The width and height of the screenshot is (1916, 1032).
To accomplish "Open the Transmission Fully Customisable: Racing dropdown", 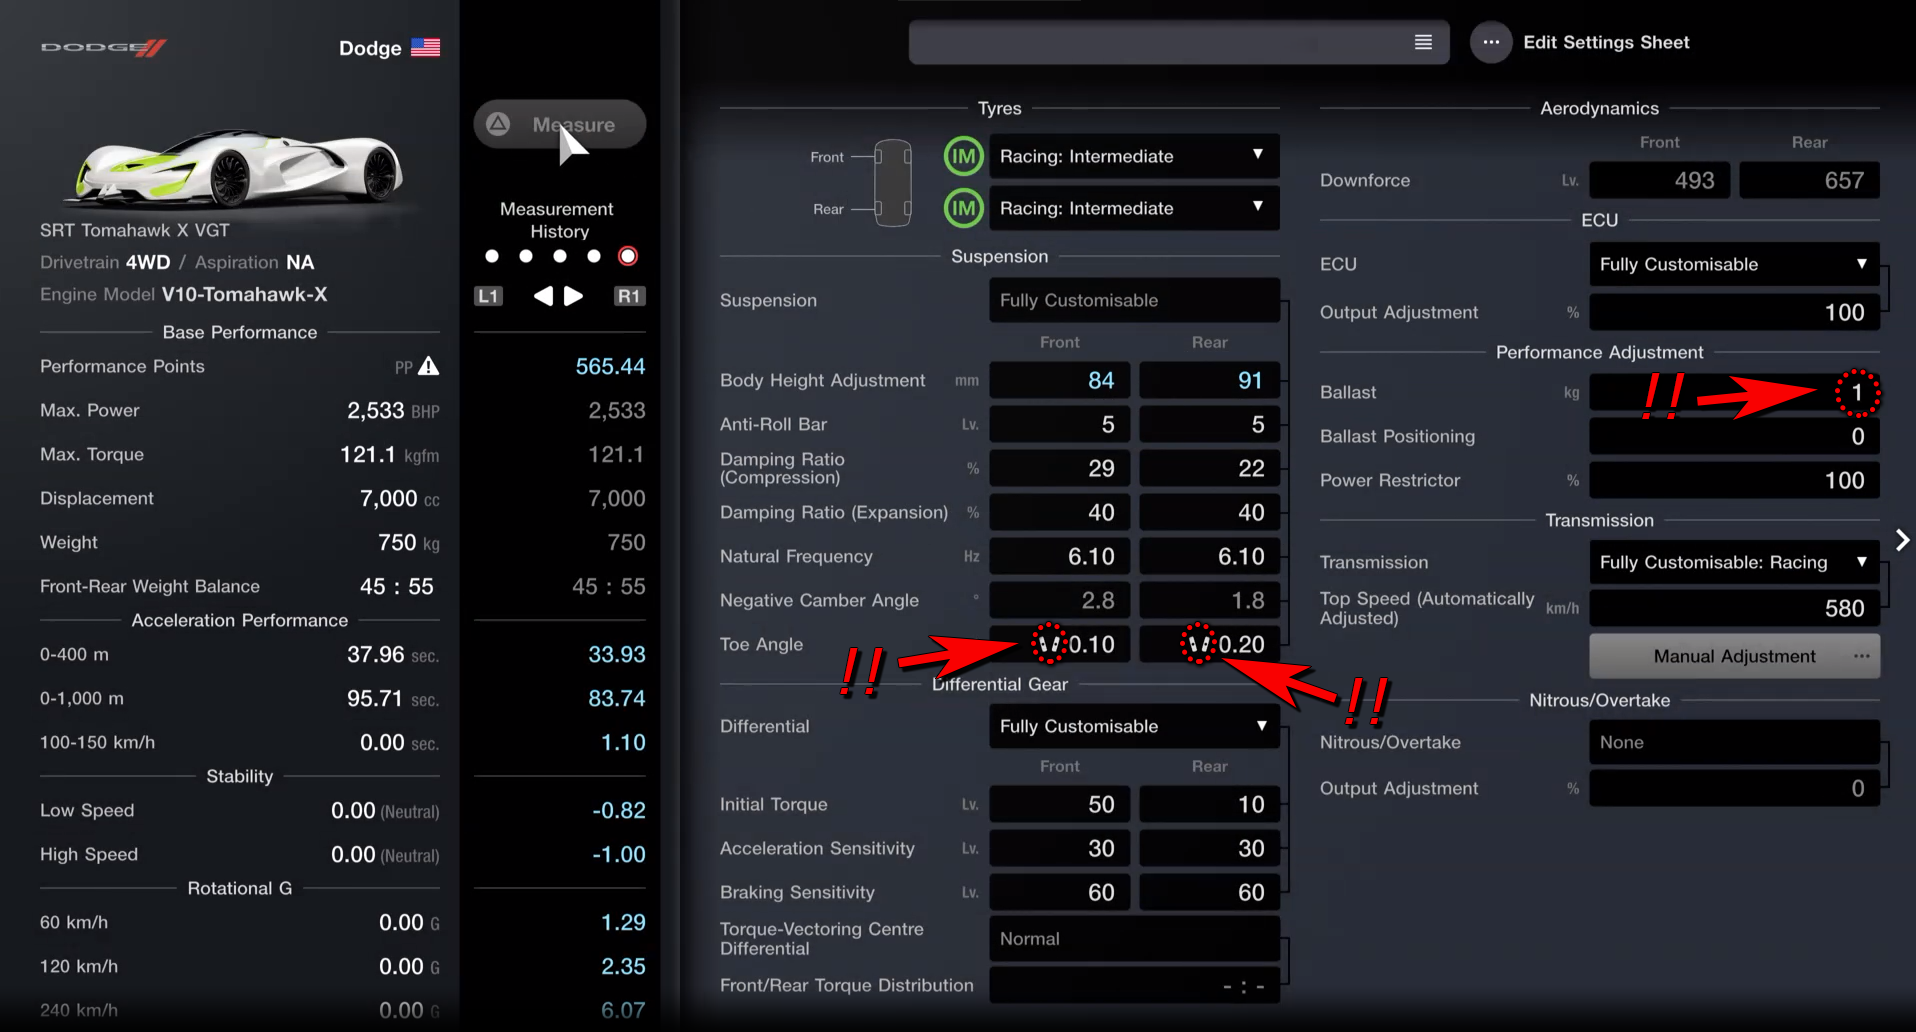I will coord(1733,562).
